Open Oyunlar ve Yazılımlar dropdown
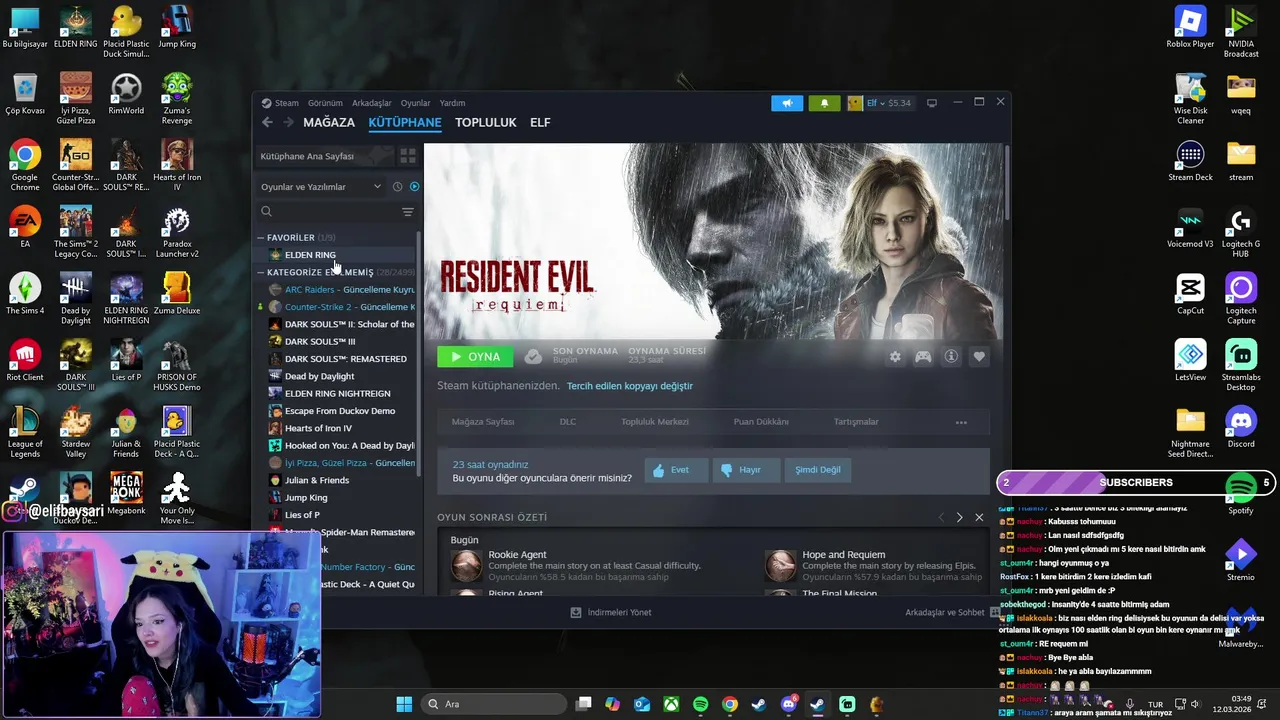Image resolution: width=1280 pixels, height=720 pixels. pos(321,187)
